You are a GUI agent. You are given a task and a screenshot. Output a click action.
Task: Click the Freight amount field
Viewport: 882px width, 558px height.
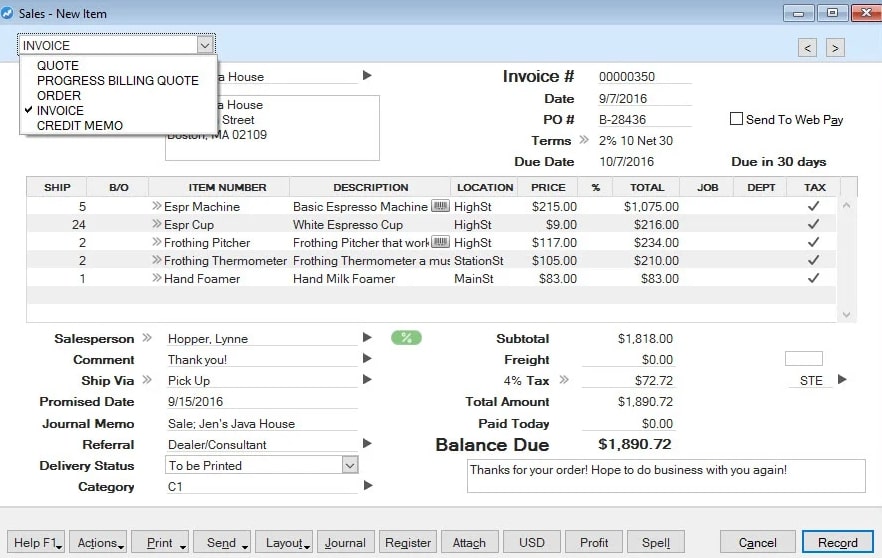point(628,359)
